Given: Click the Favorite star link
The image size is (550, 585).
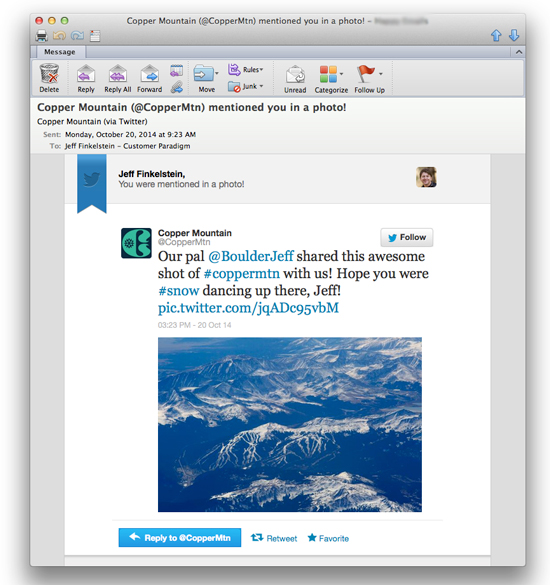Looking at the screenshot, I should point(328,538).
